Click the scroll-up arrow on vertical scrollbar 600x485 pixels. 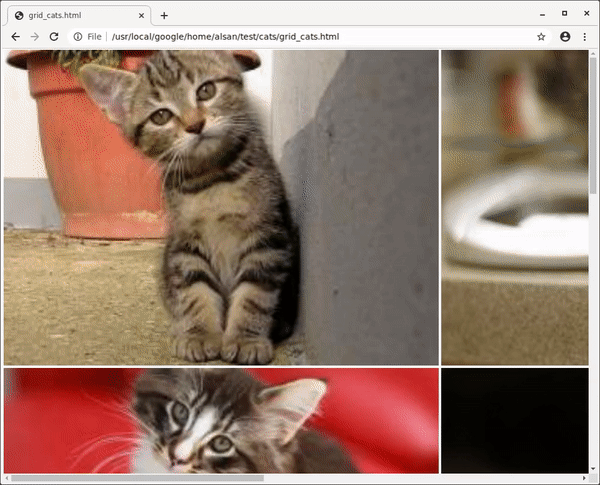593,54
